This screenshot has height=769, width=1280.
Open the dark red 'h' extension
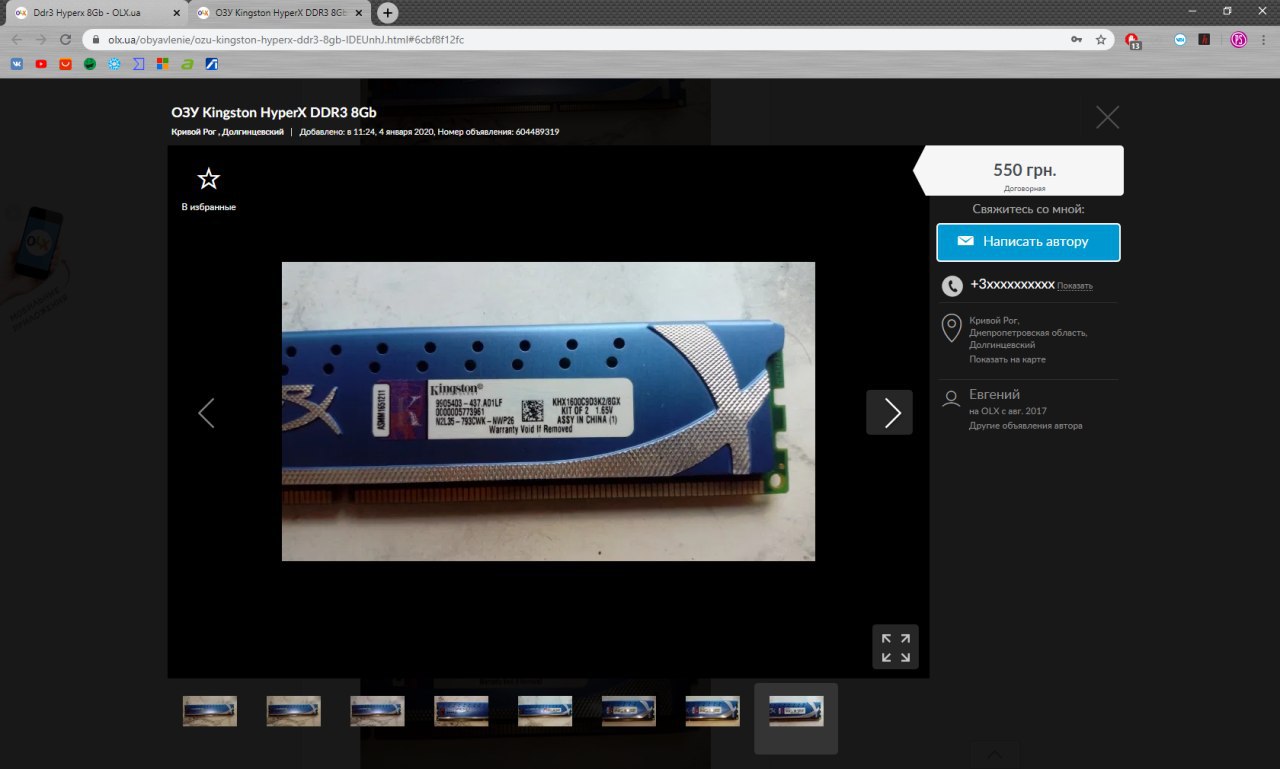point(1205,39)
